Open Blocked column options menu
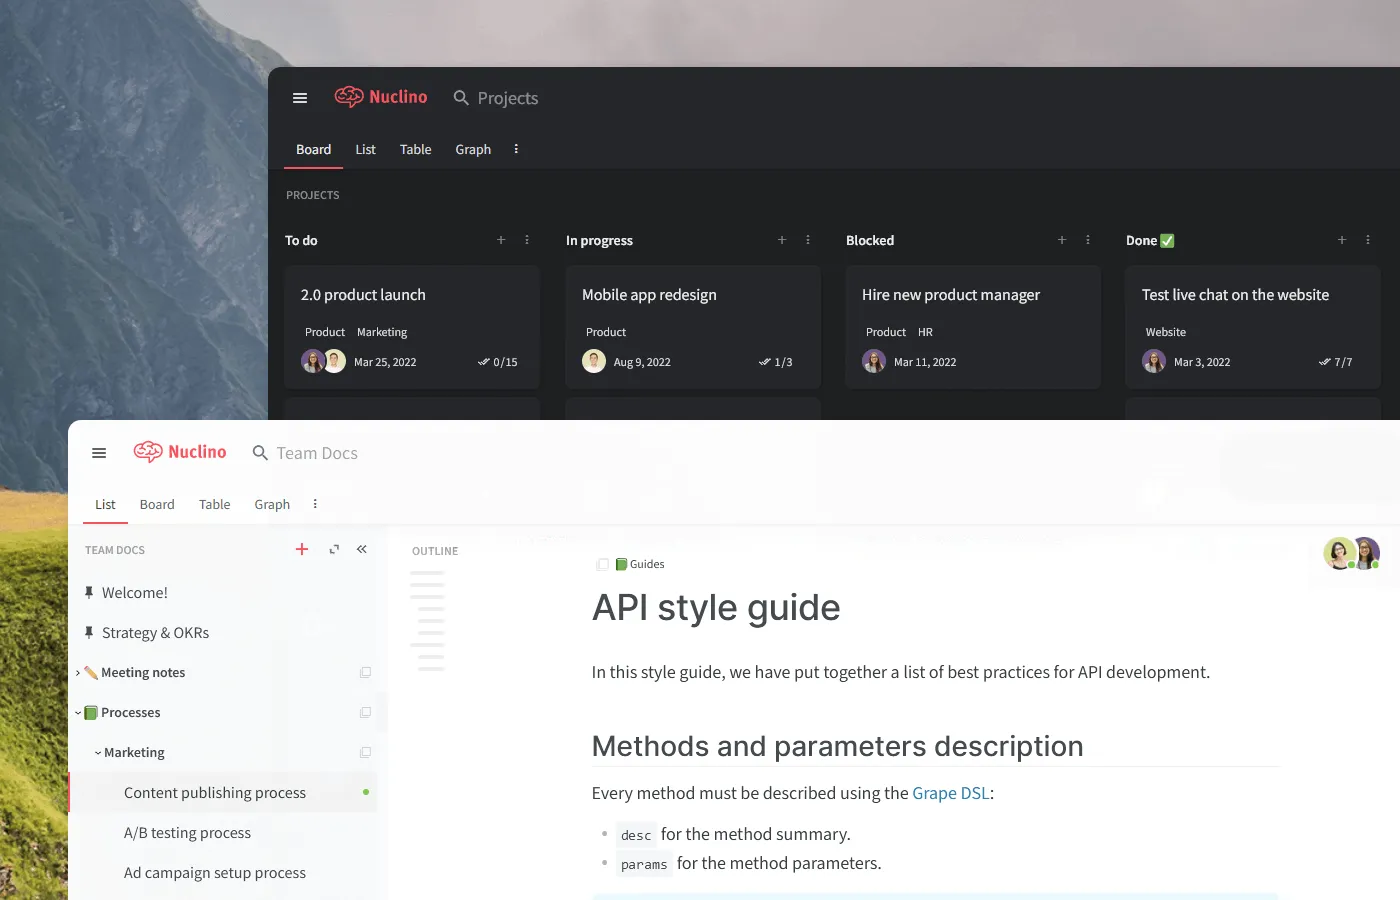 point(1088,240)
